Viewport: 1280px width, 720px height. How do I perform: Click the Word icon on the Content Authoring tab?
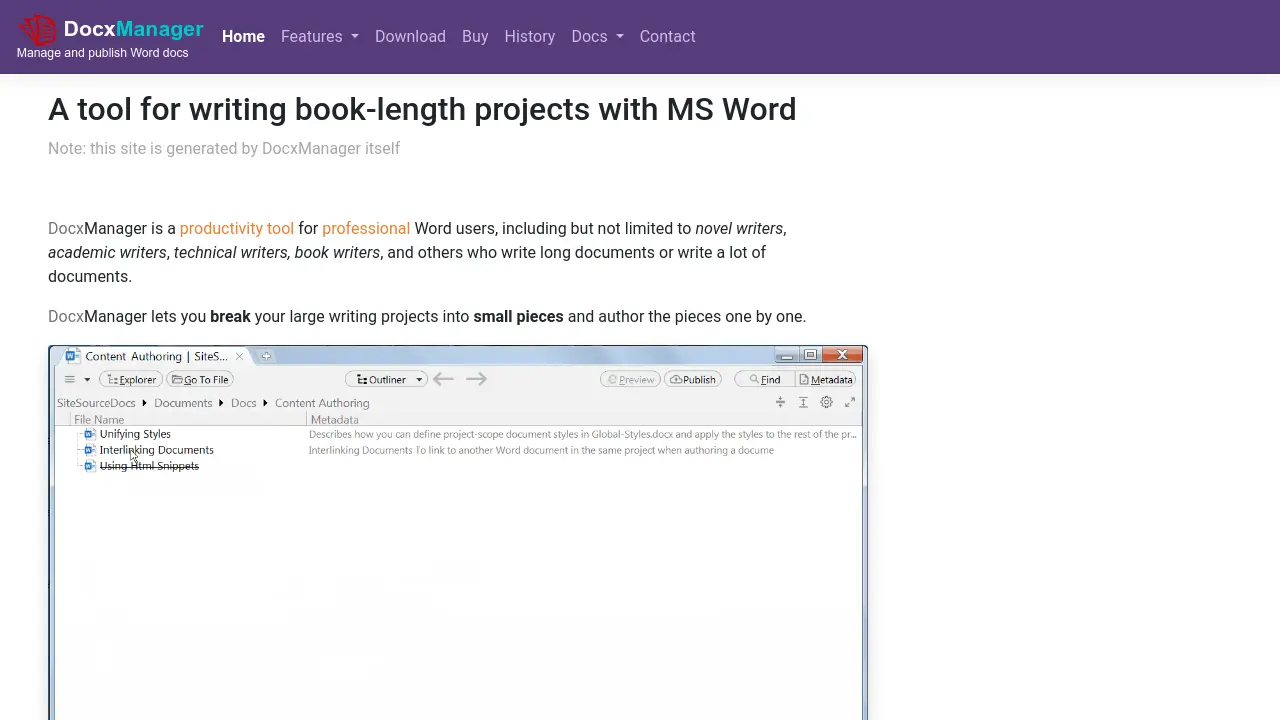coord(72,356)
